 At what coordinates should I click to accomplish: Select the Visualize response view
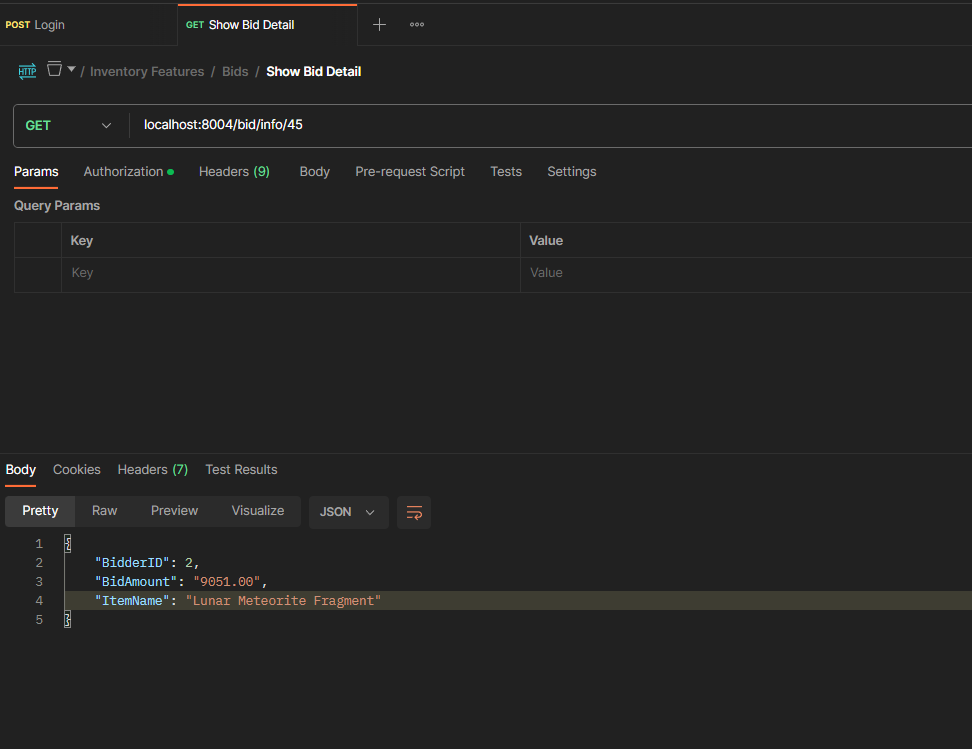click(x=258, y=511)
